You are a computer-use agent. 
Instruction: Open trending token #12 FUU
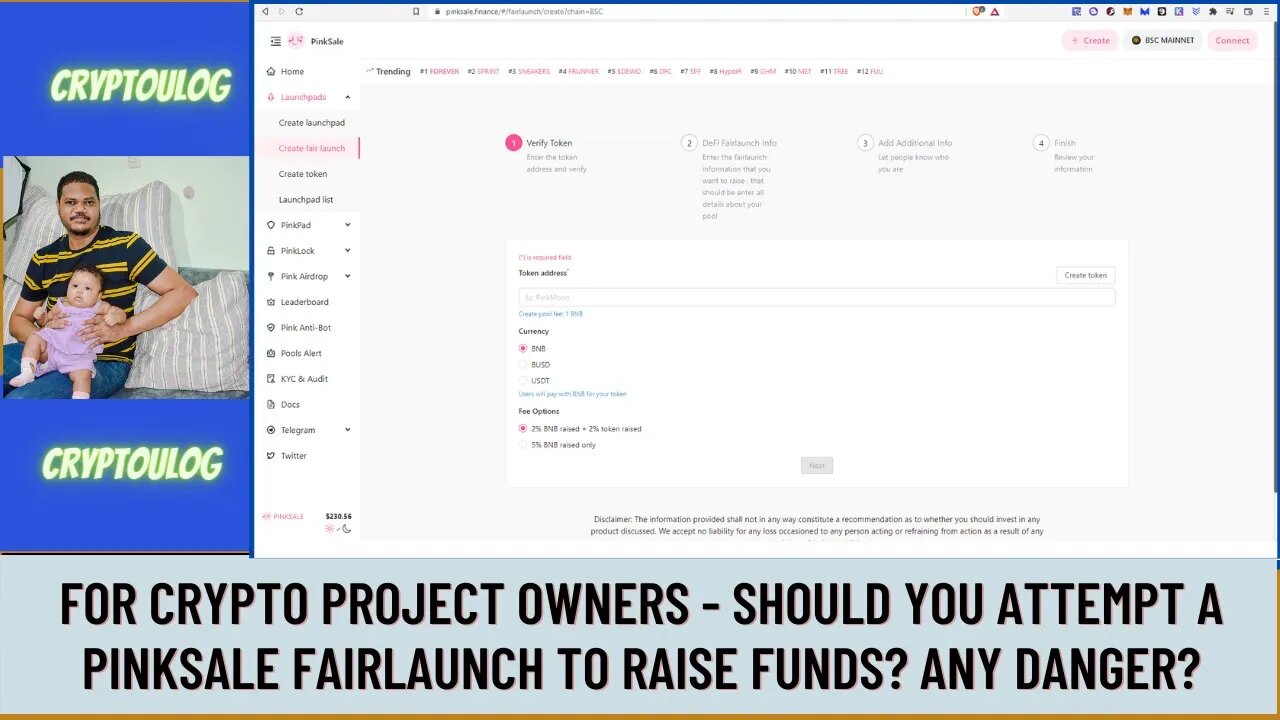[870, 71]
